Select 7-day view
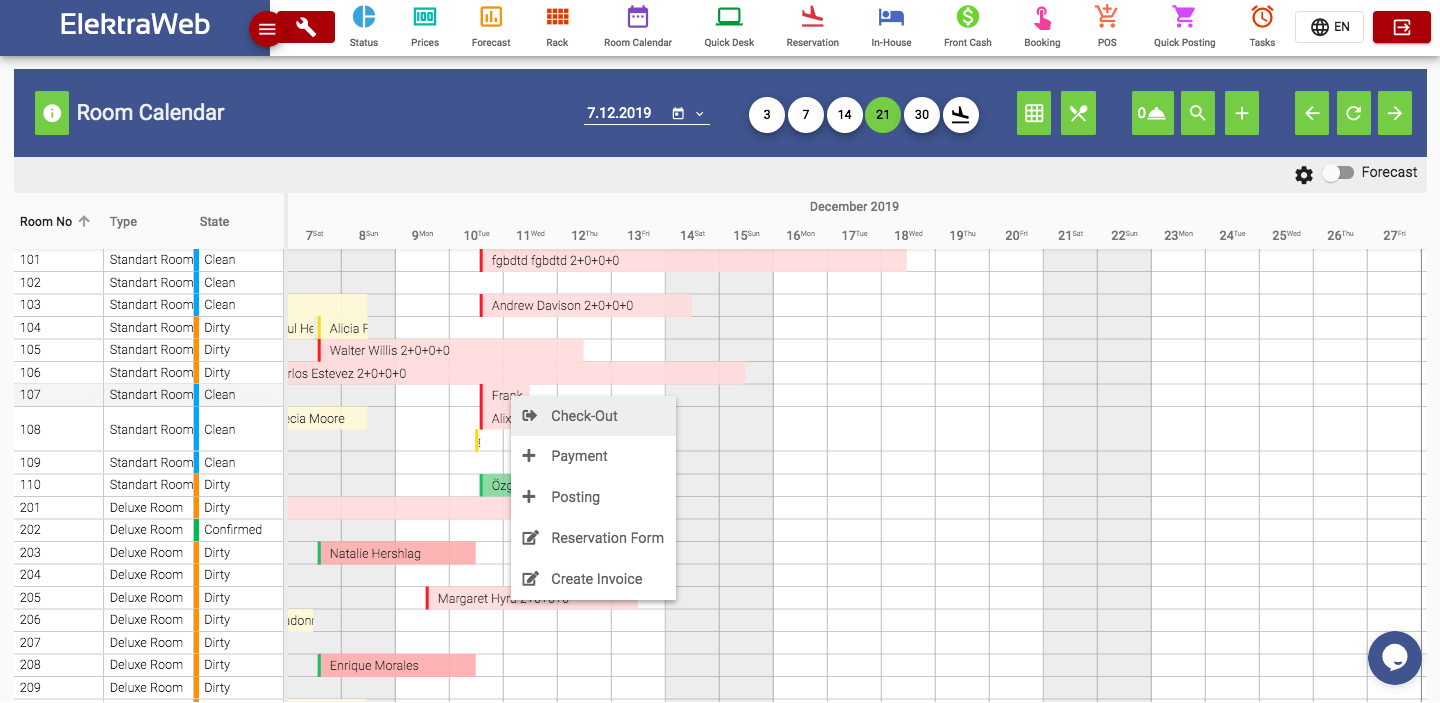The height and width of the screenshot is (703, 1440). [805, 114]
